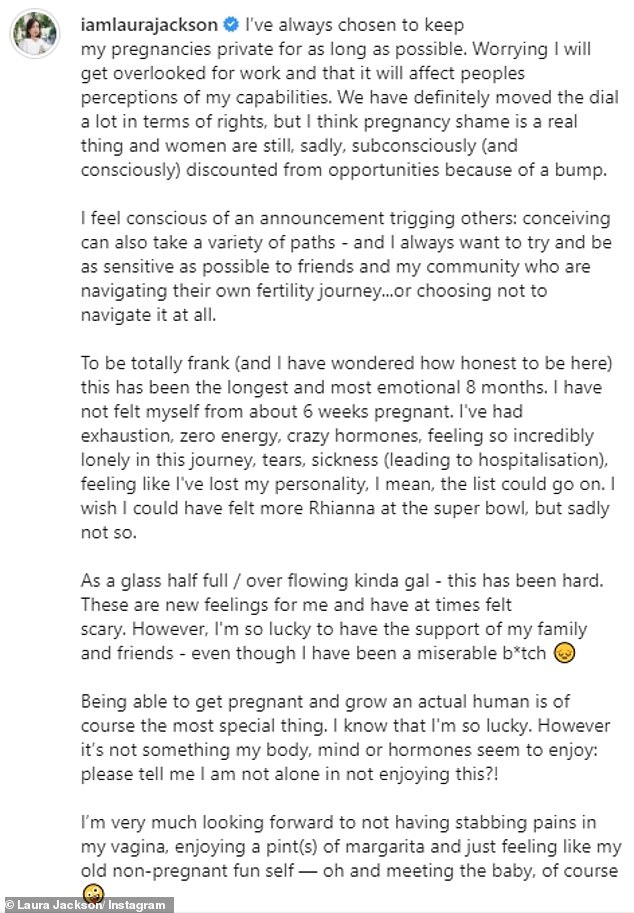634x913 pixels.
Task: Click the Laura Jackson/ Instagram credit label
Action: (x=91, y=905)
